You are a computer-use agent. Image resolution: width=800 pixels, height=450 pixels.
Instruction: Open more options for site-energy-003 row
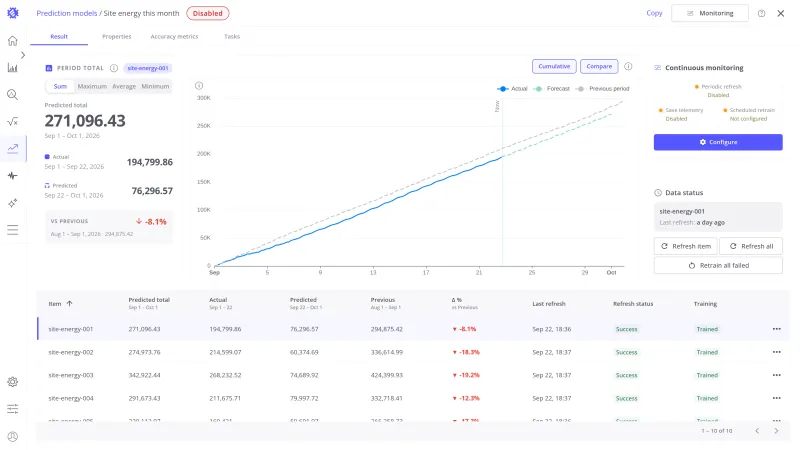(777, 375)
